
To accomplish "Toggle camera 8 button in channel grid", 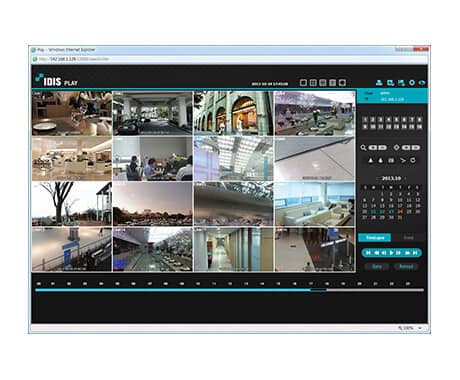I will pos(419,120).
